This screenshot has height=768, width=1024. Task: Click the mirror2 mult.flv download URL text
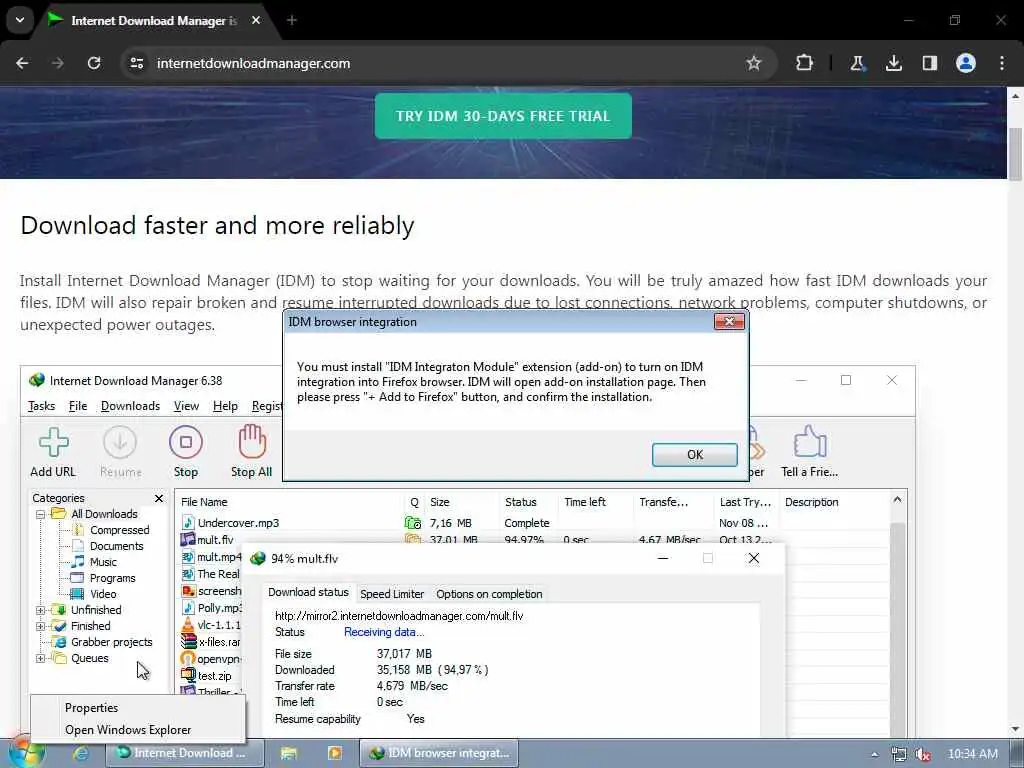399,616
